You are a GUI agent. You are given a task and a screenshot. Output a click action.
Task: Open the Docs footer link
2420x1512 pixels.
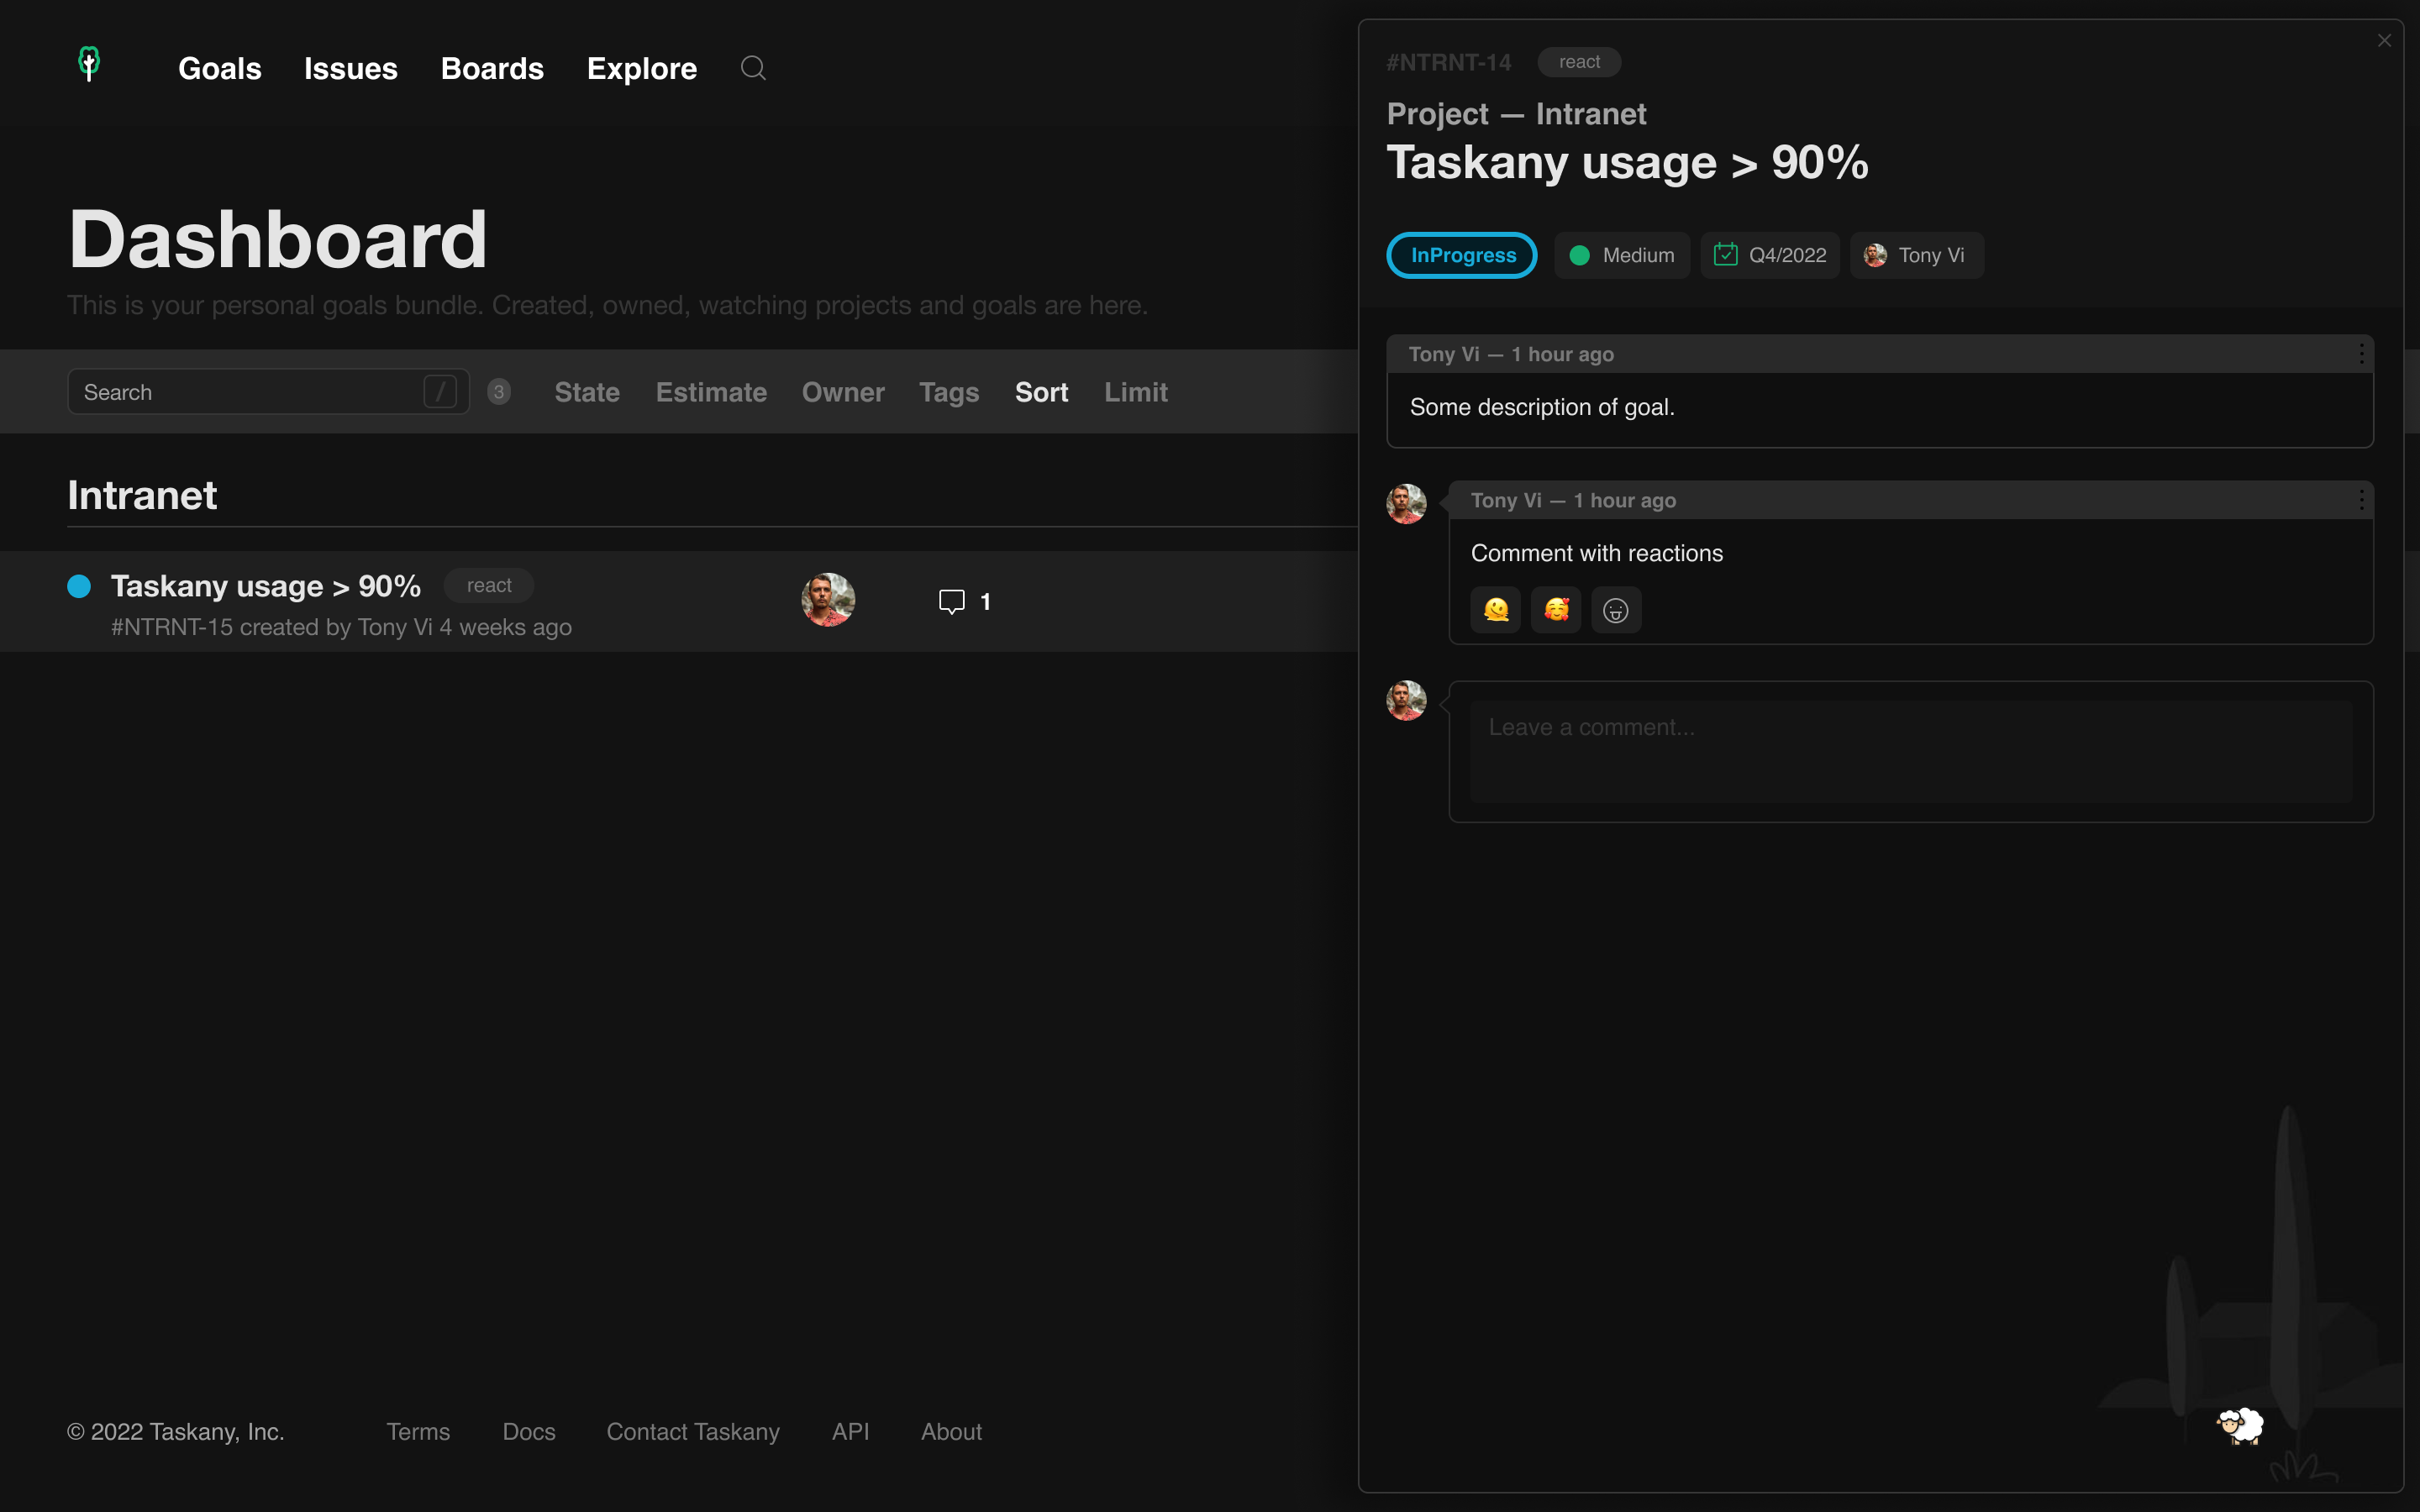(529, 1432)
